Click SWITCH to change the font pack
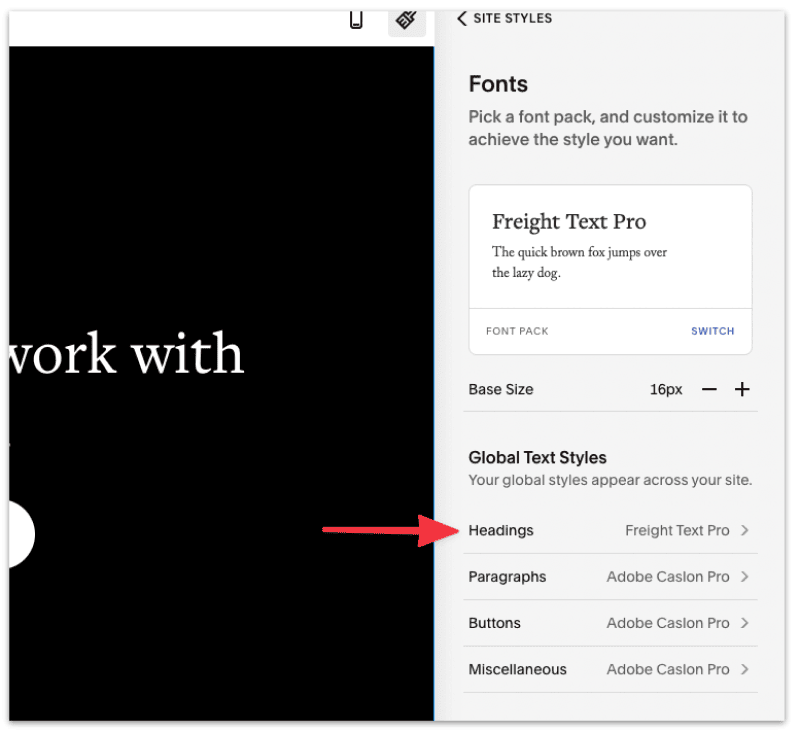Screen dimensions: 800x735 pos(712,331)
